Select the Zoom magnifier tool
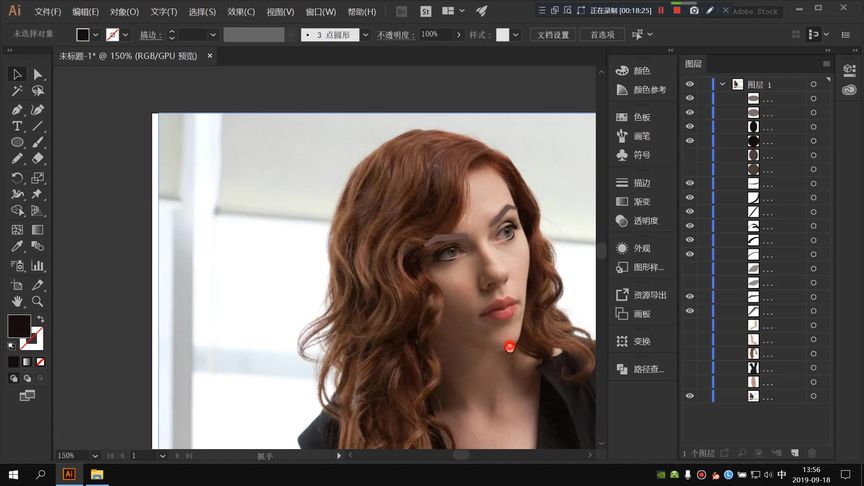Screen dimensions: 864x486 (x=38, y=301)
